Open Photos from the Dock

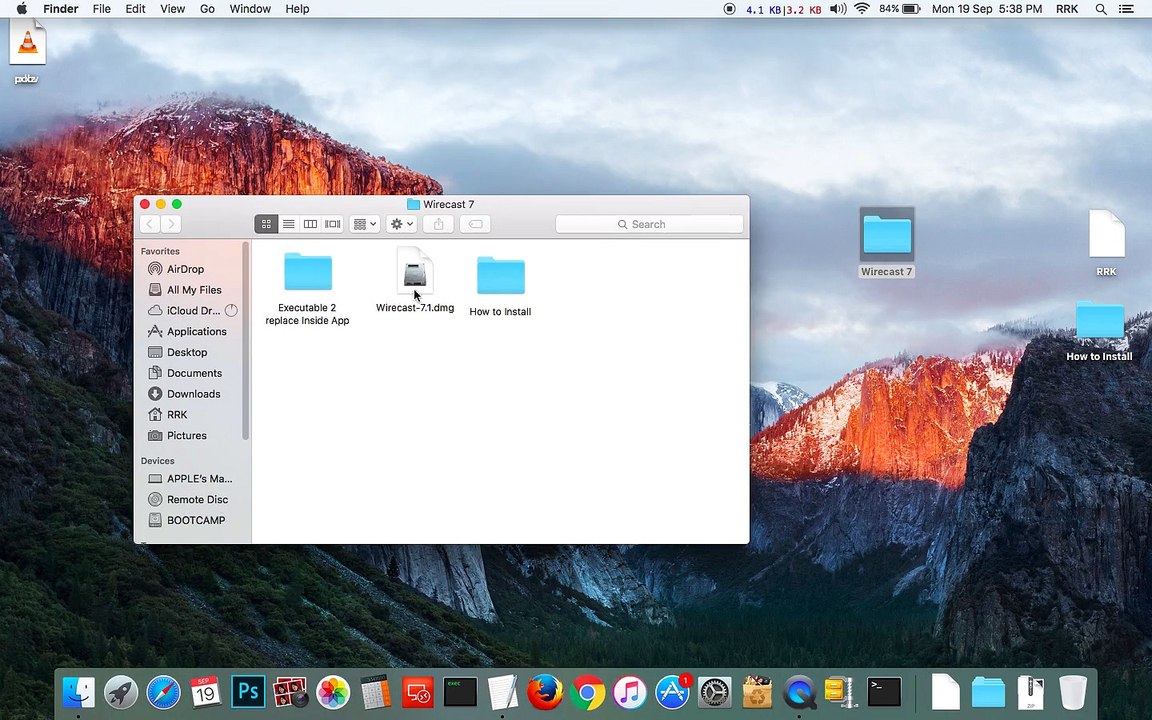point(333,692)
